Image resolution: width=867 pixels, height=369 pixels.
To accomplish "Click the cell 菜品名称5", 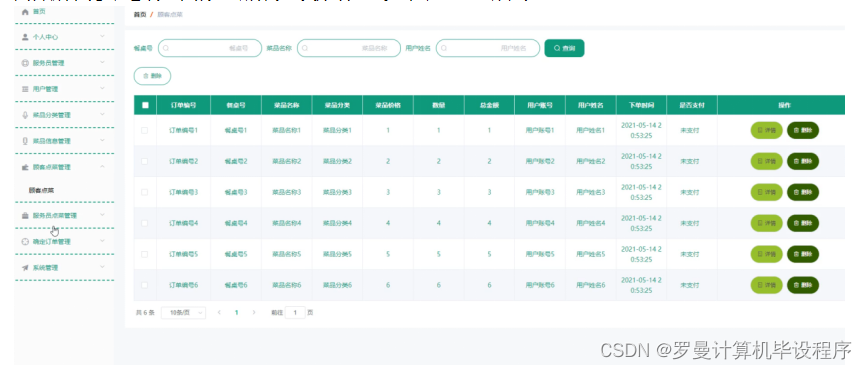I will coord(286,254).
